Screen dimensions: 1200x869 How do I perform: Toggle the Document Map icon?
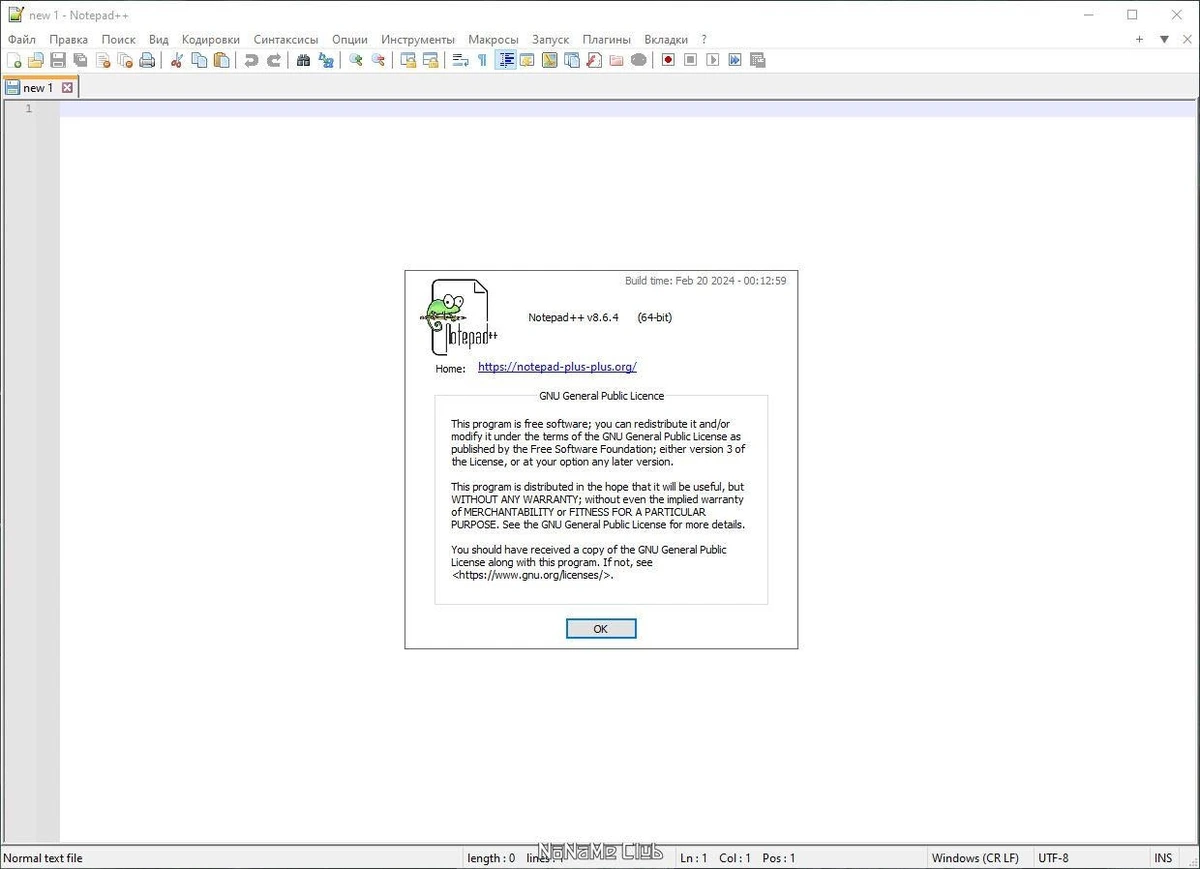[x=549, y=60]
